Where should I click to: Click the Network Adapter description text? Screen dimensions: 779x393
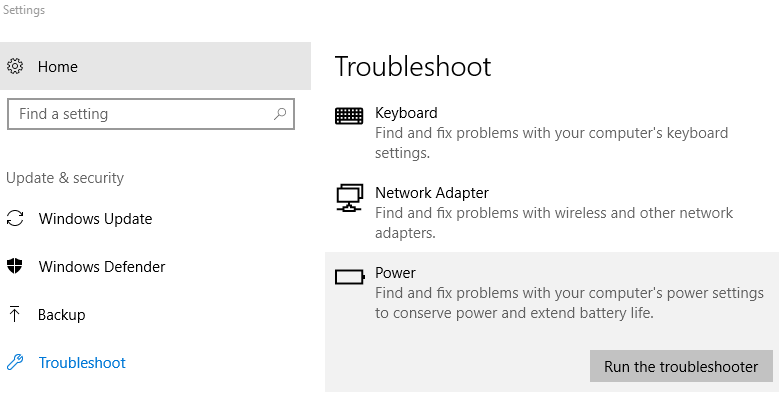point(553,223)
